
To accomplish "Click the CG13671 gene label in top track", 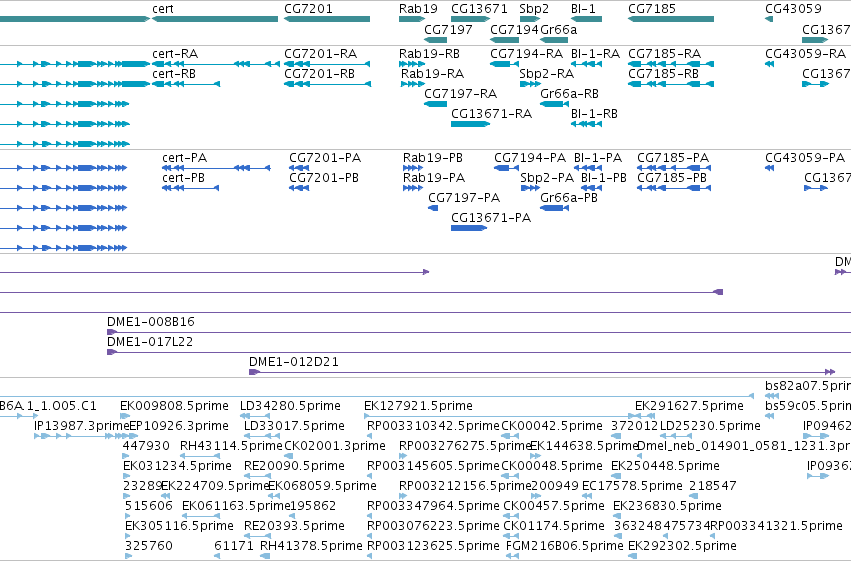I will pos(479,9).
